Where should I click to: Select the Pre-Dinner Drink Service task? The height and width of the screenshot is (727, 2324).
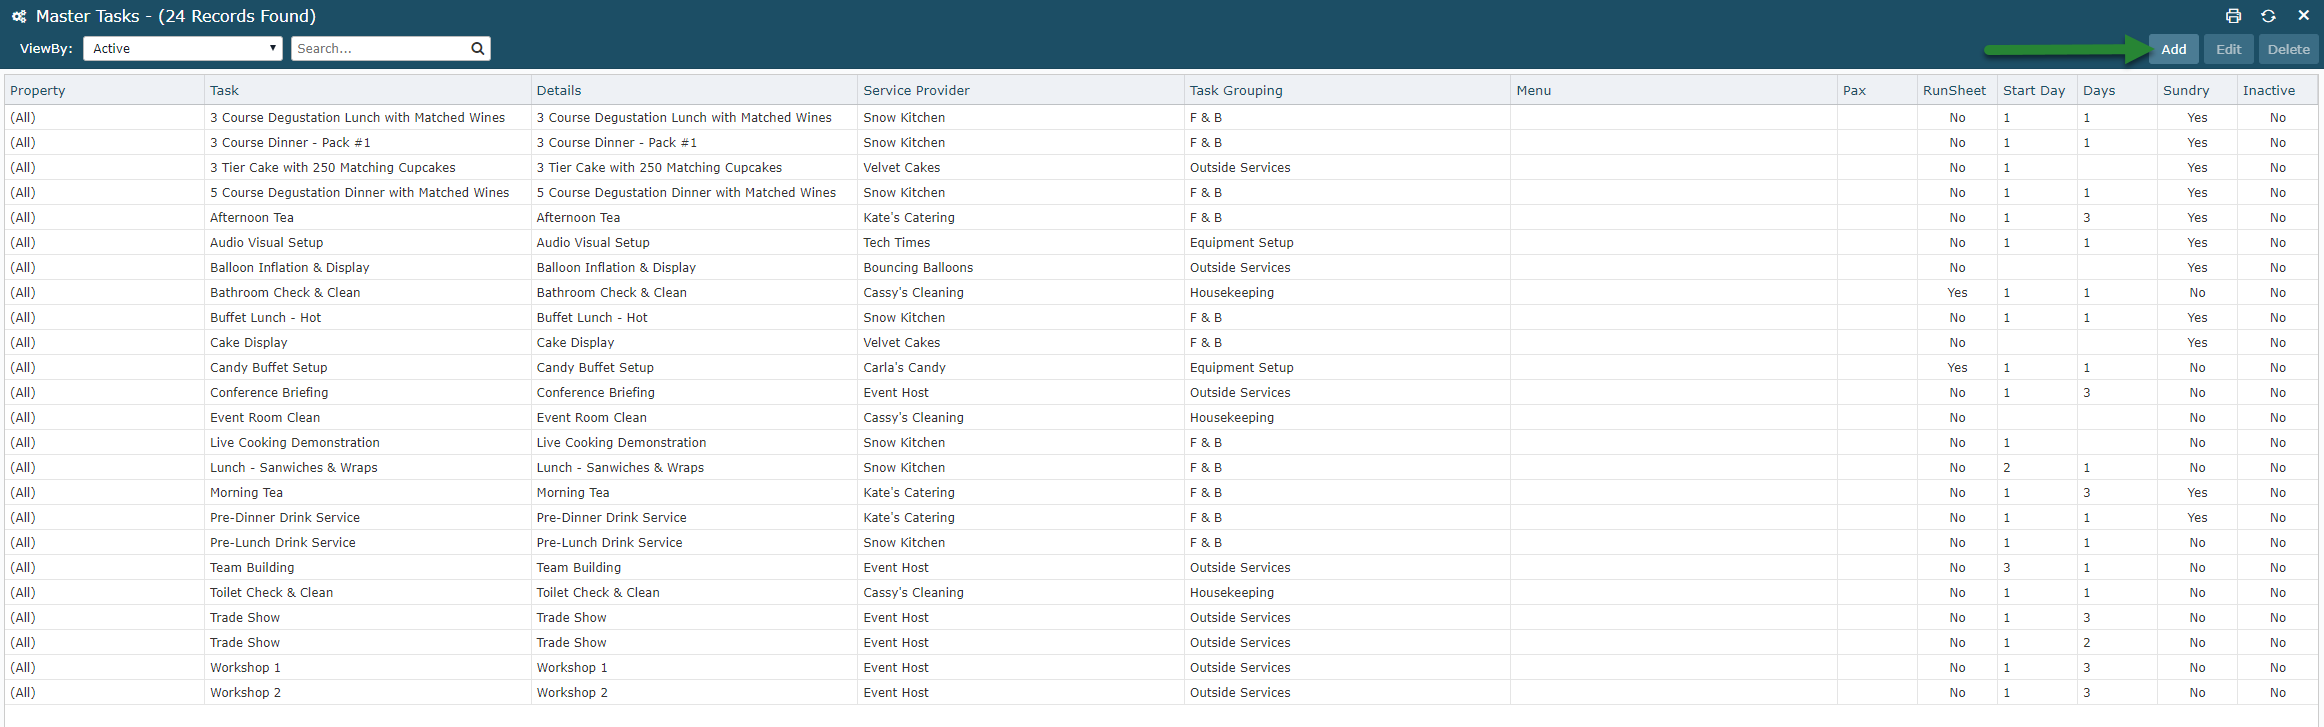coord(284,517)
